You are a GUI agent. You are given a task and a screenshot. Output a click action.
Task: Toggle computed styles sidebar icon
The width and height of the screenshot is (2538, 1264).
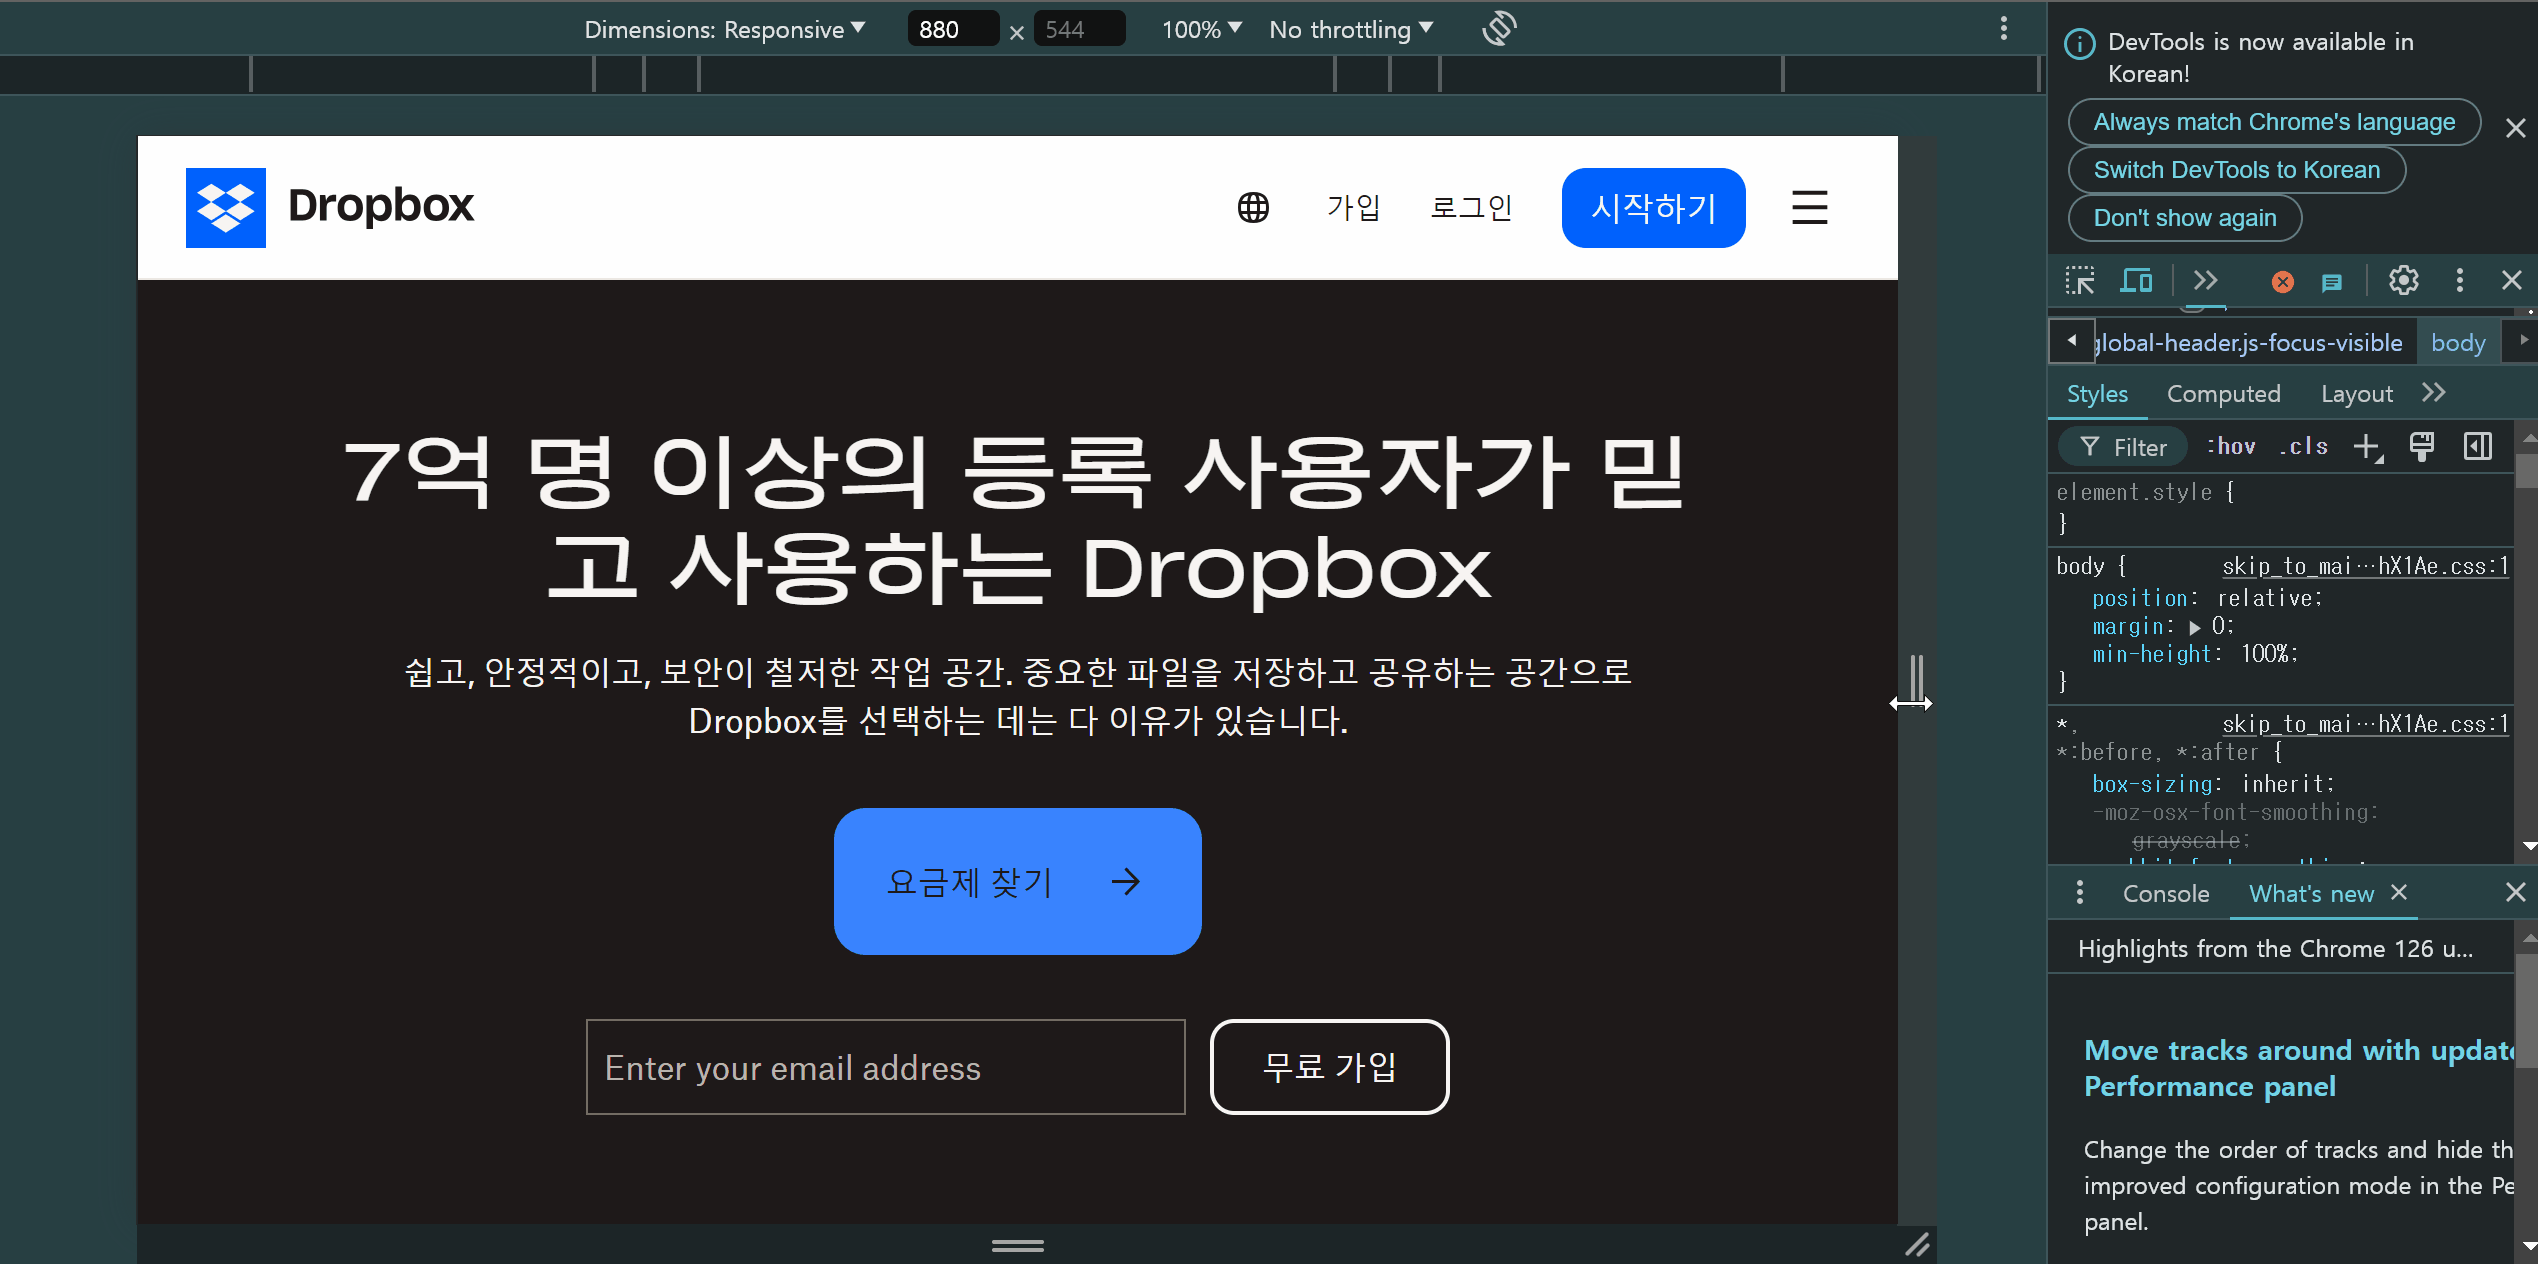pos(2477,446)
